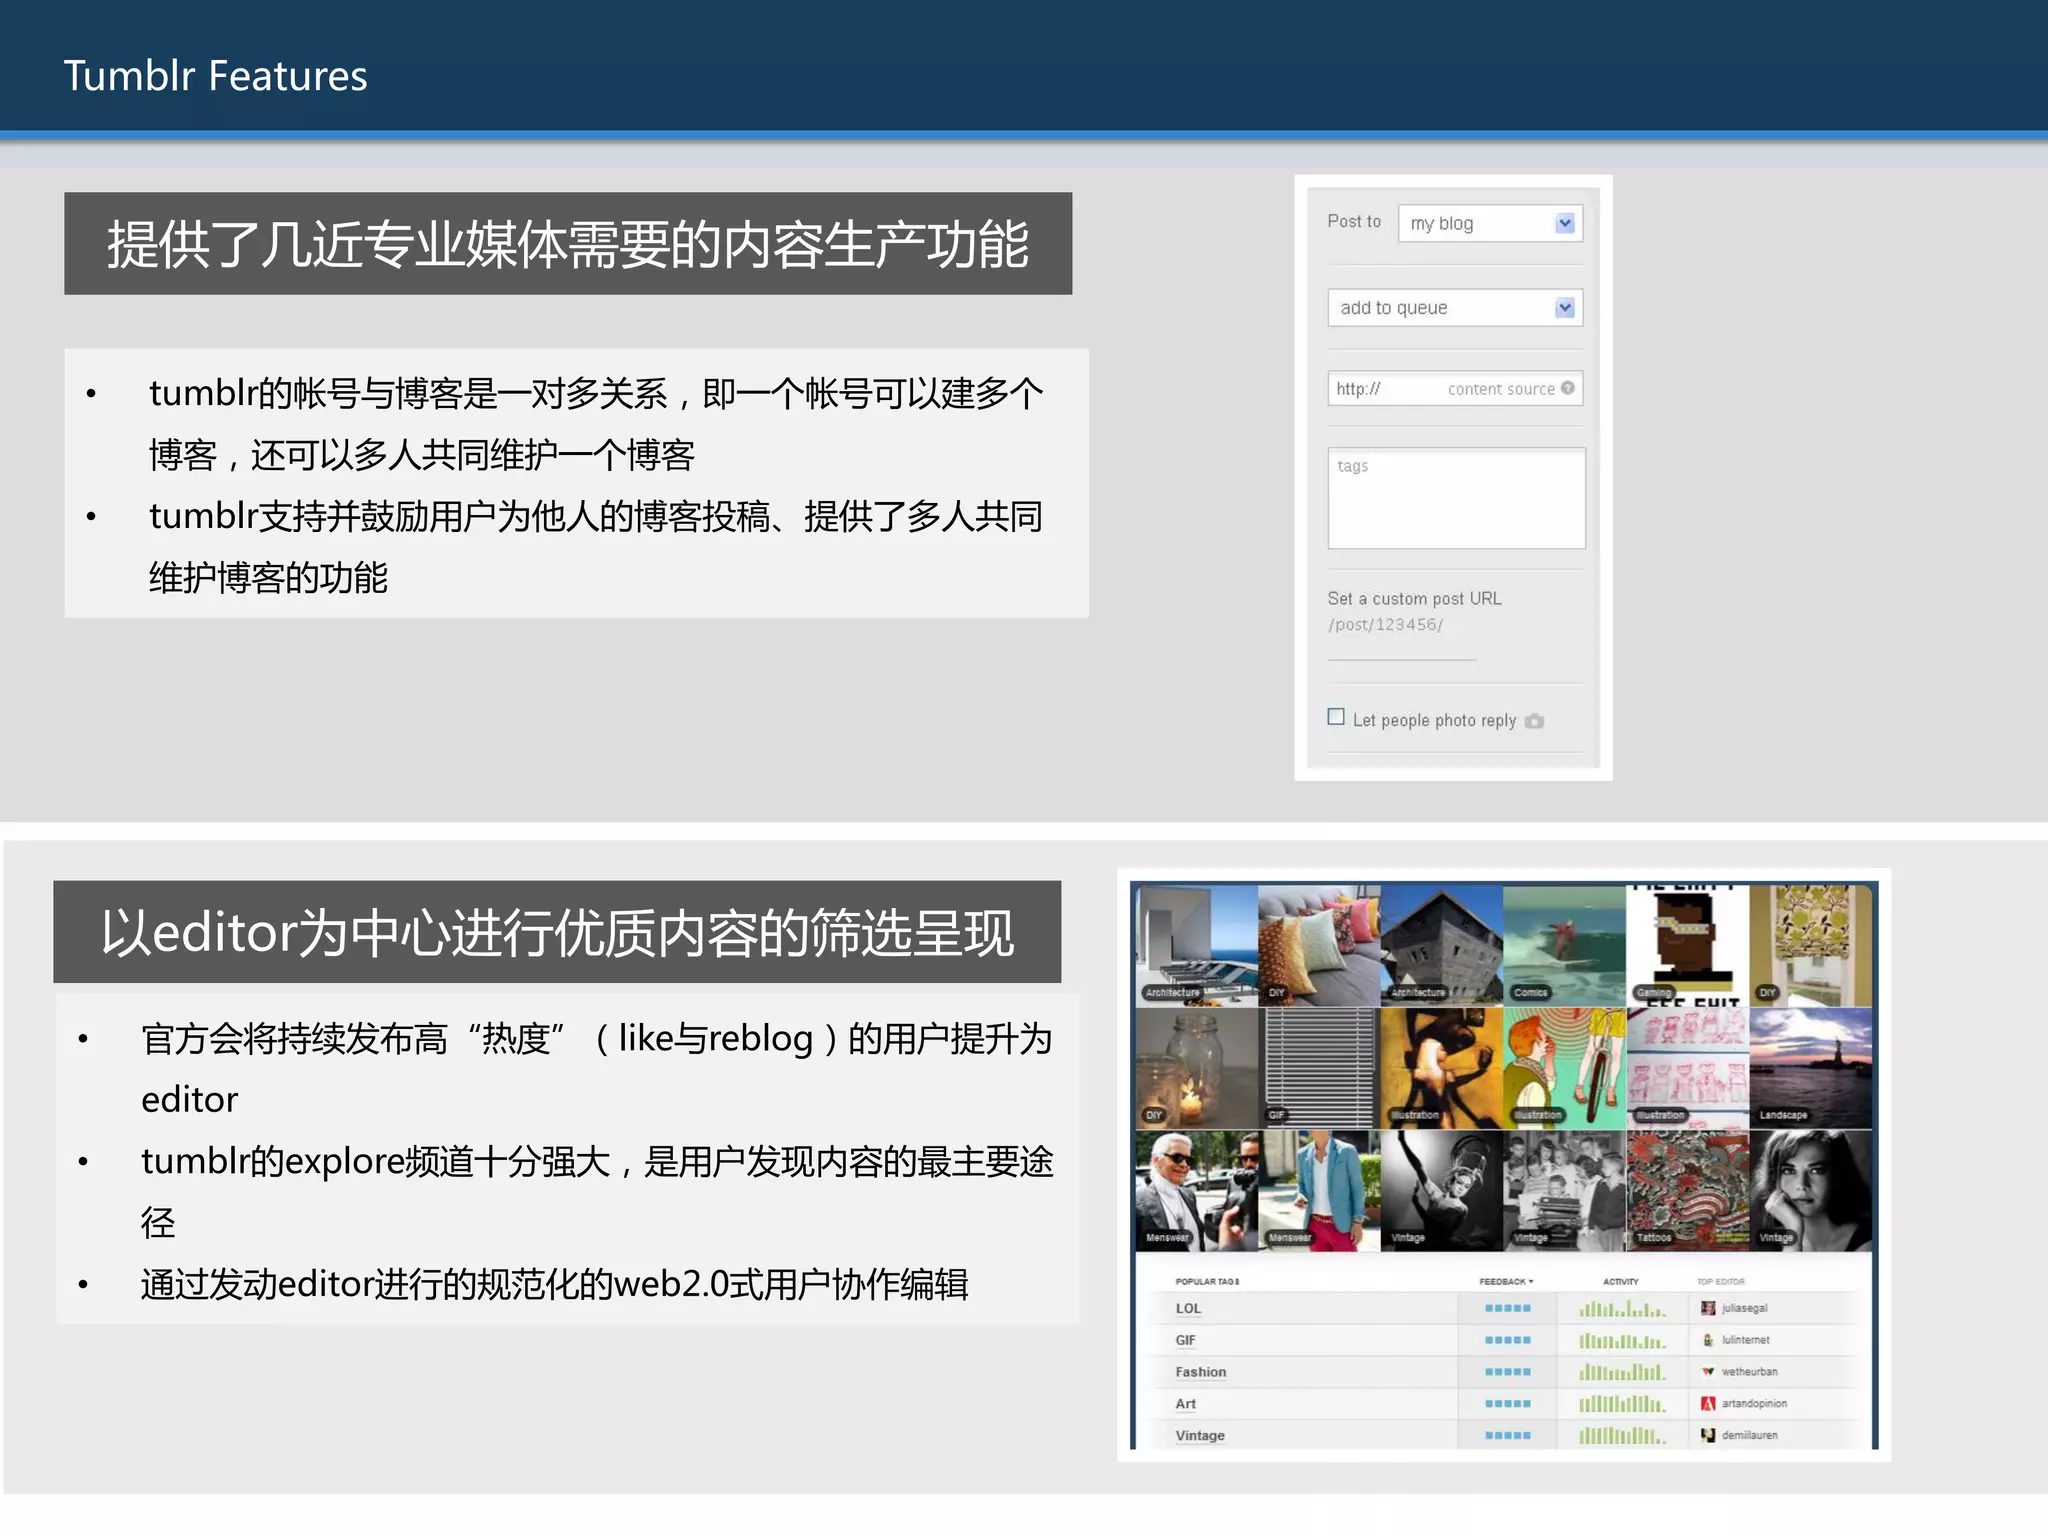Click the content source help question icon
2048x1536 pixels.
1567,388
